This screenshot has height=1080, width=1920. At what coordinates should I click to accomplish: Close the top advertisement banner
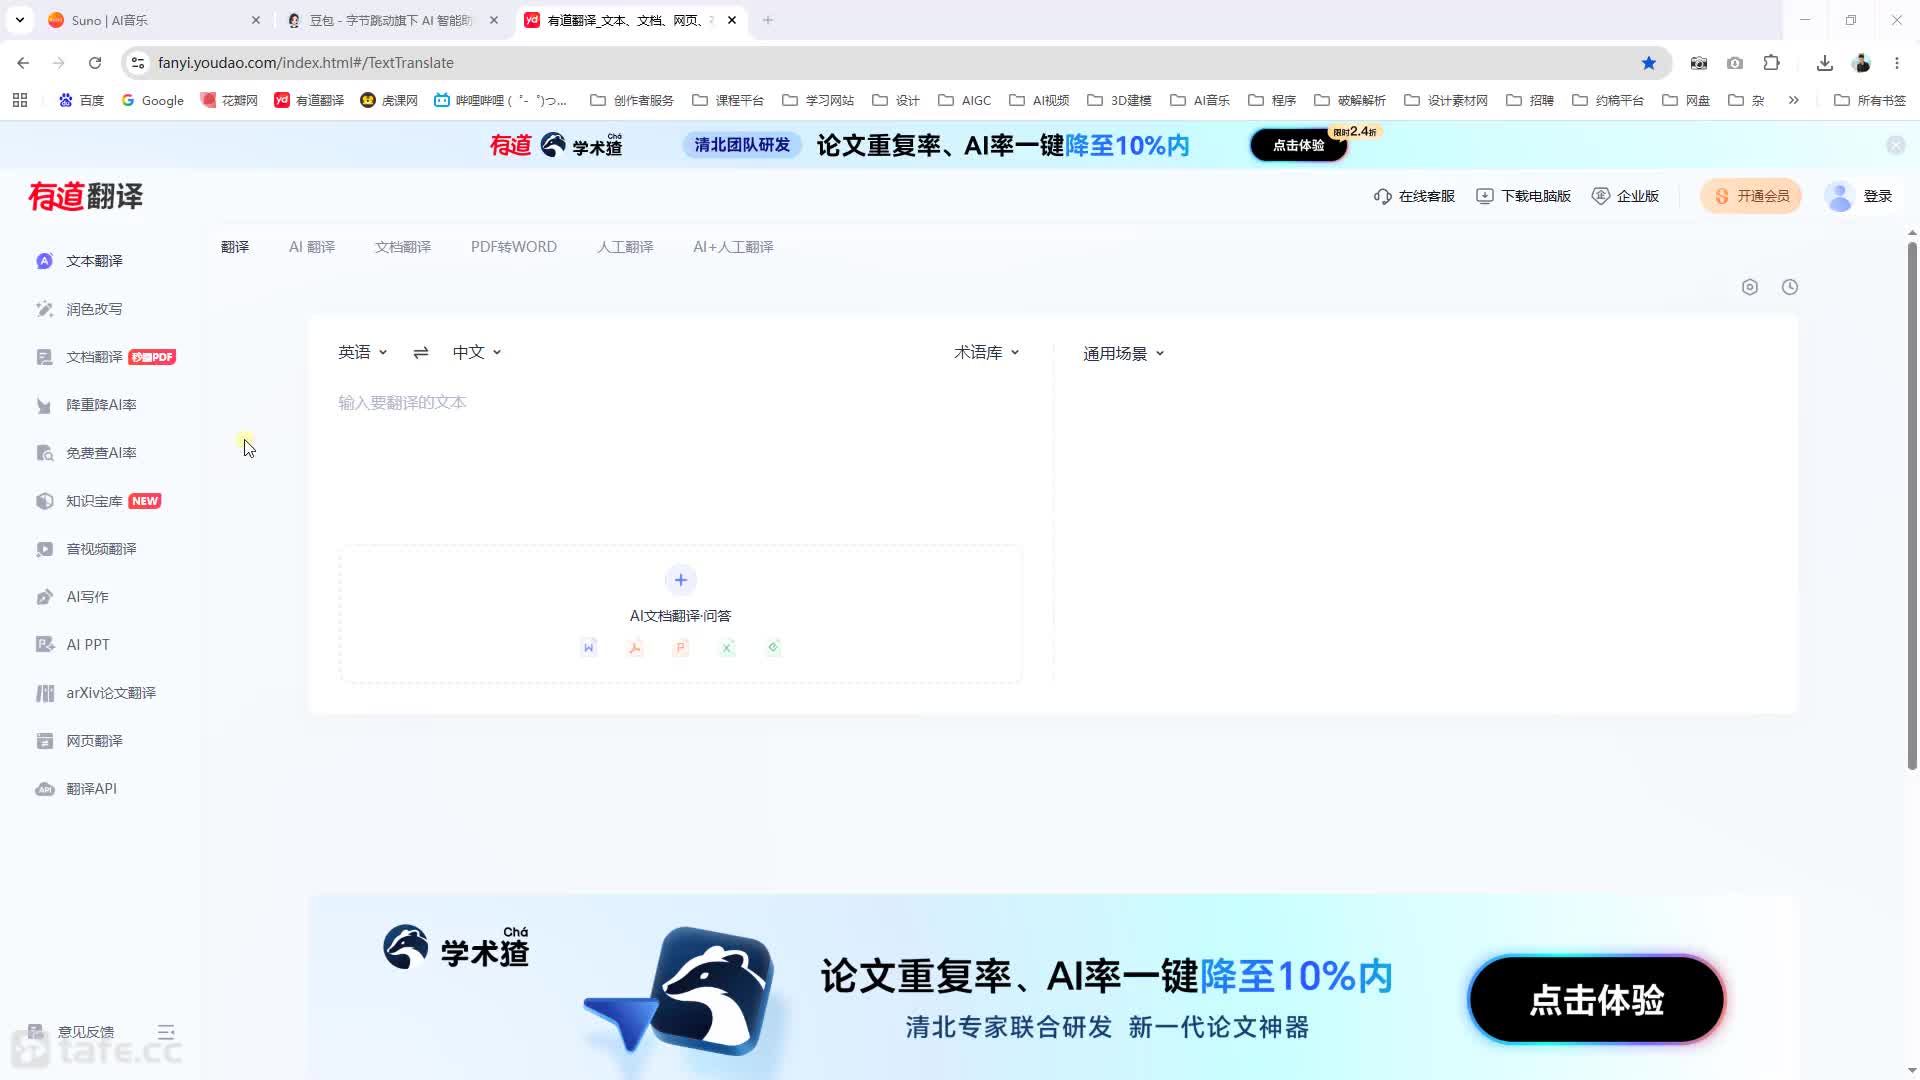[1895, 145]
